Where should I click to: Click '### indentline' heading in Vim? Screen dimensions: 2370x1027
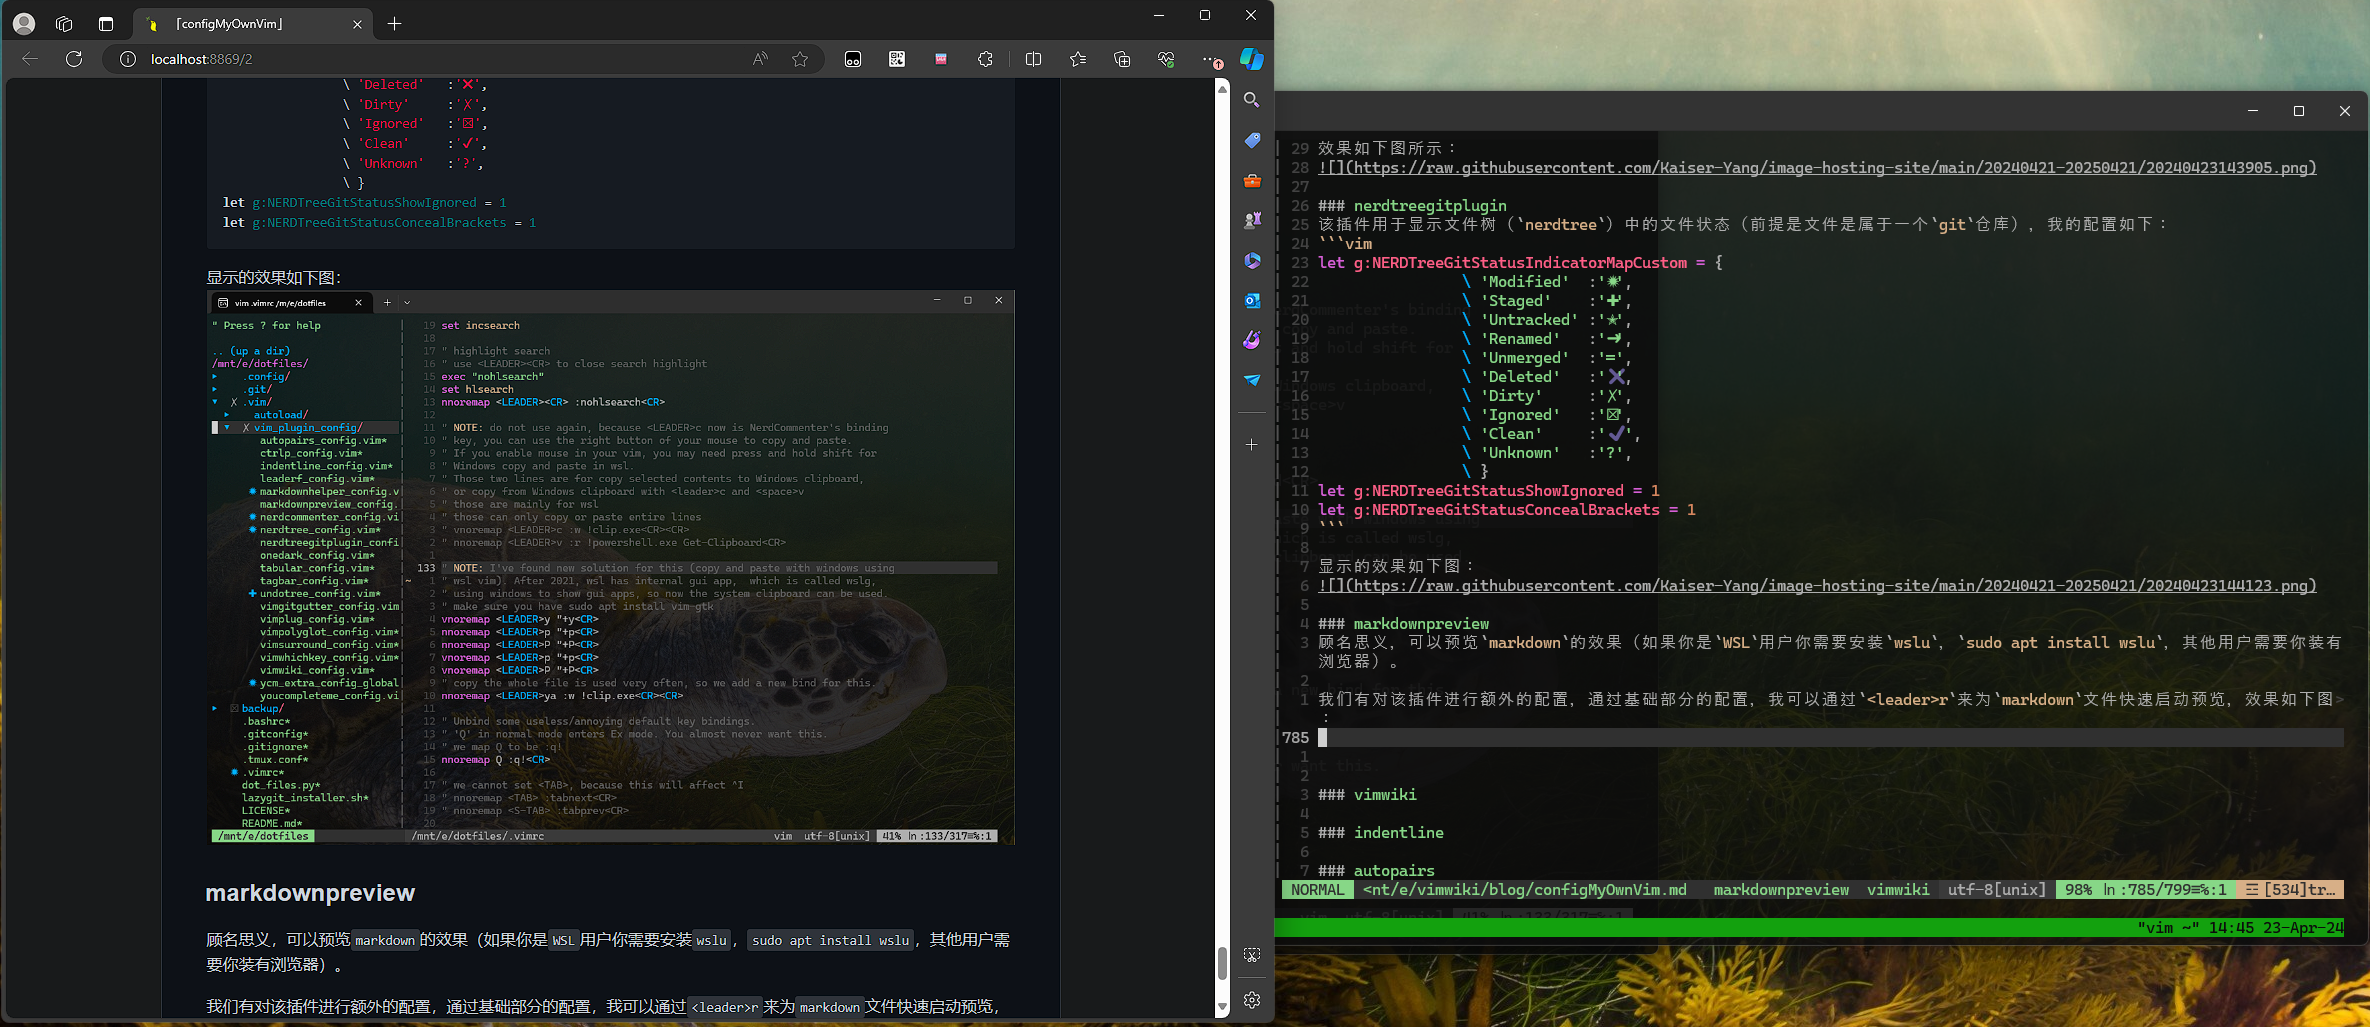1381,833
